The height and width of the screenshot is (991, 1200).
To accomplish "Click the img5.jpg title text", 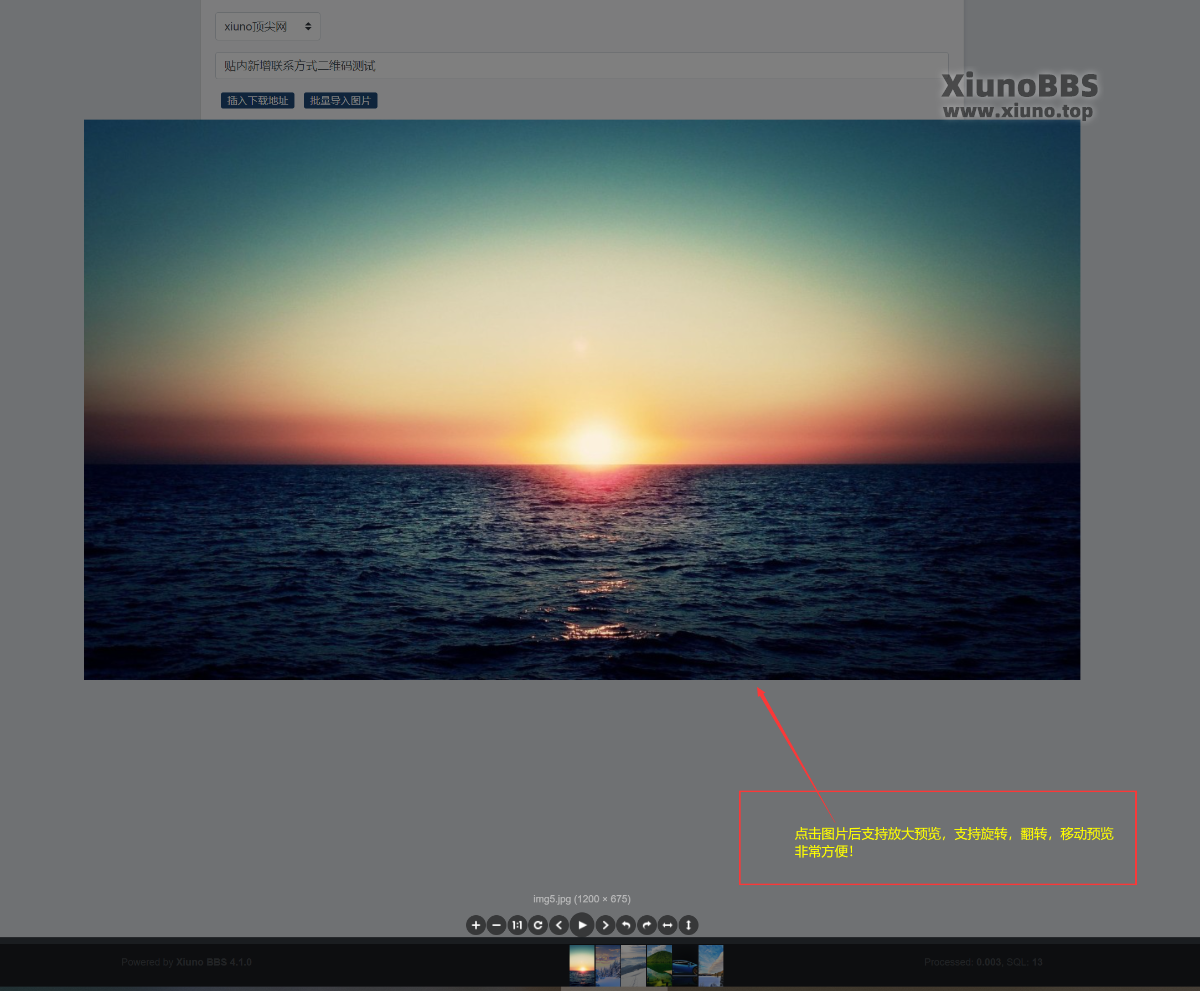I will point(582,899).
